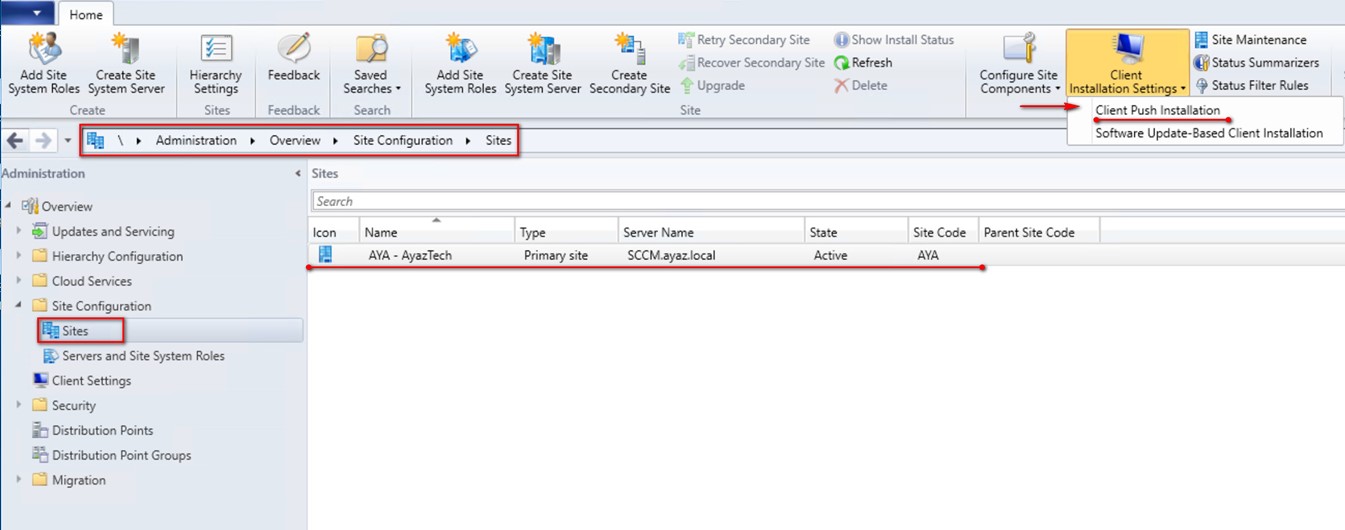Expand the Security node
1345x530 pixels.
point(18,405)
